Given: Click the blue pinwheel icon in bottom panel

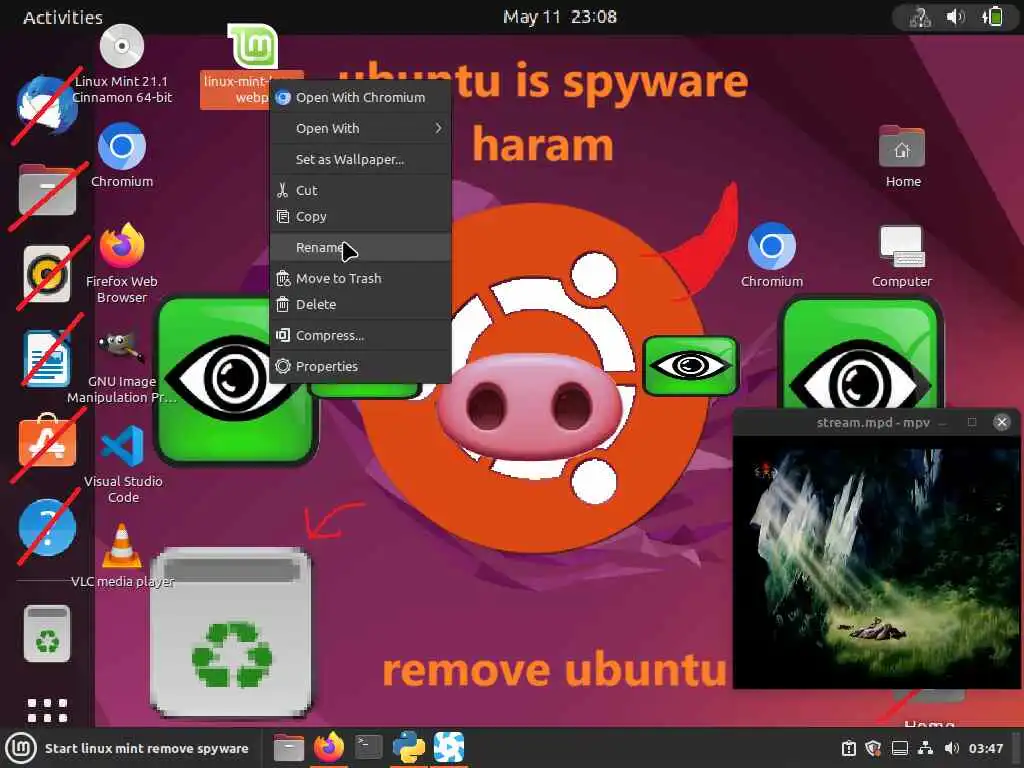Looking at the screenshot, I should [449, 747].
